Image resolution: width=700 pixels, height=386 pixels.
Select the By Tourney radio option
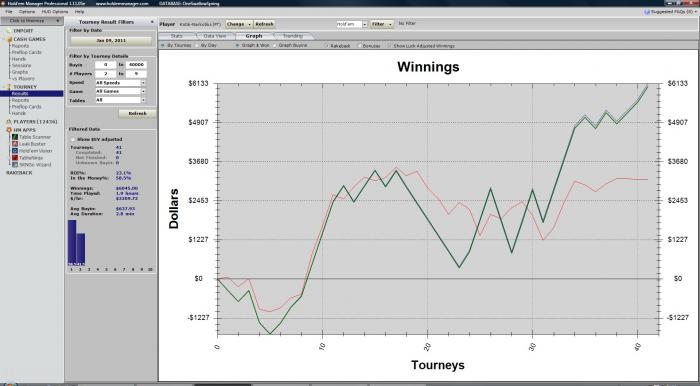pyautogui.click(x=162, y=46)
